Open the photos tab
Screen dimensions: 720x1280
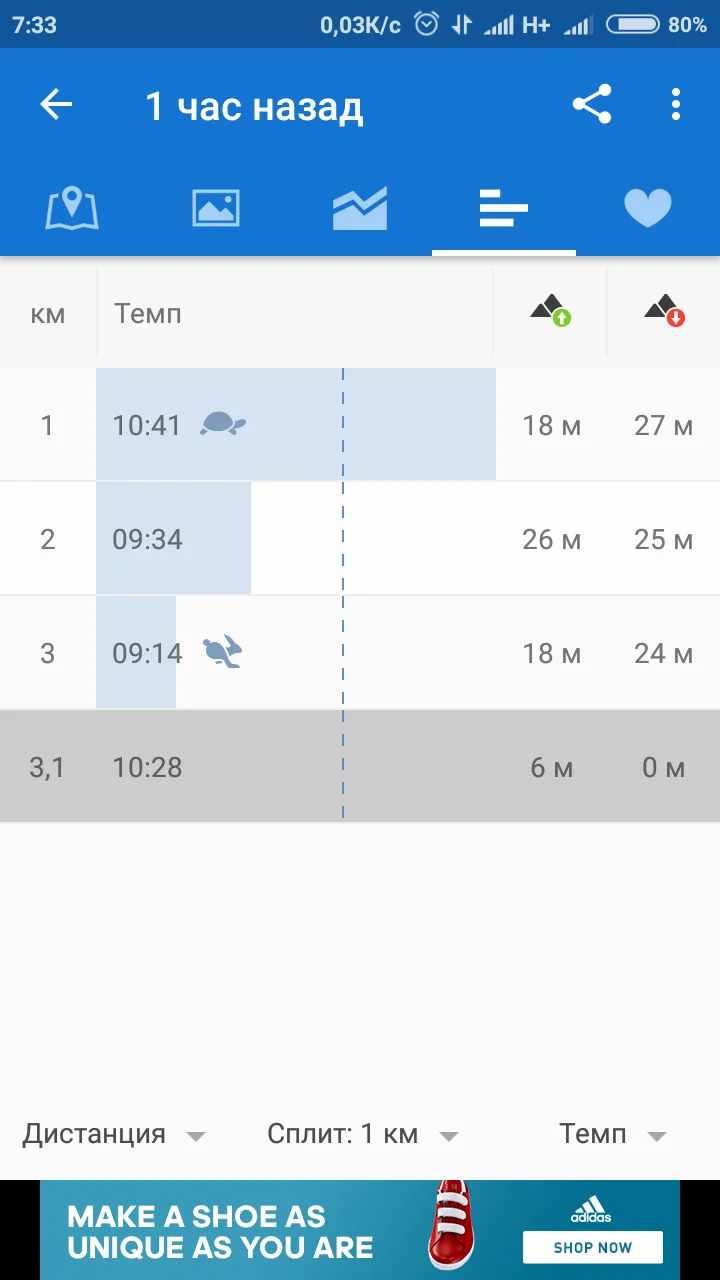(216, 209)
